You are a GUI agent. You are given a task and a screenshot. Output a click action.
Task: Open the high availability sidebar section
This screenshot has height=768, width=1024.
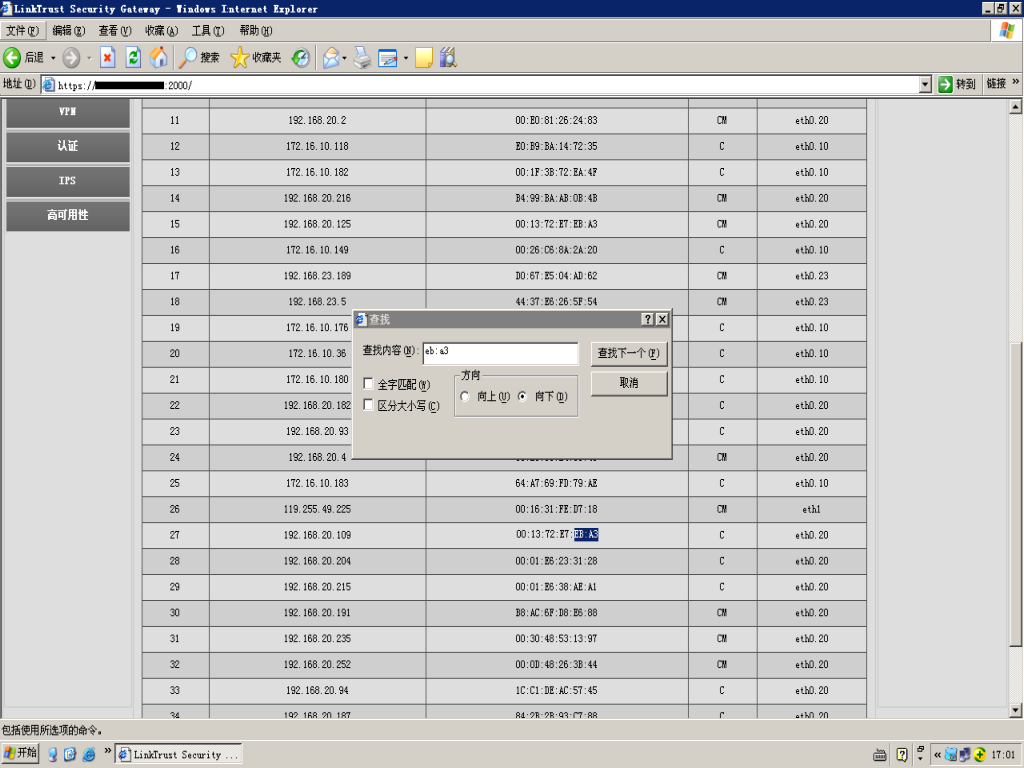click(68, 215)
